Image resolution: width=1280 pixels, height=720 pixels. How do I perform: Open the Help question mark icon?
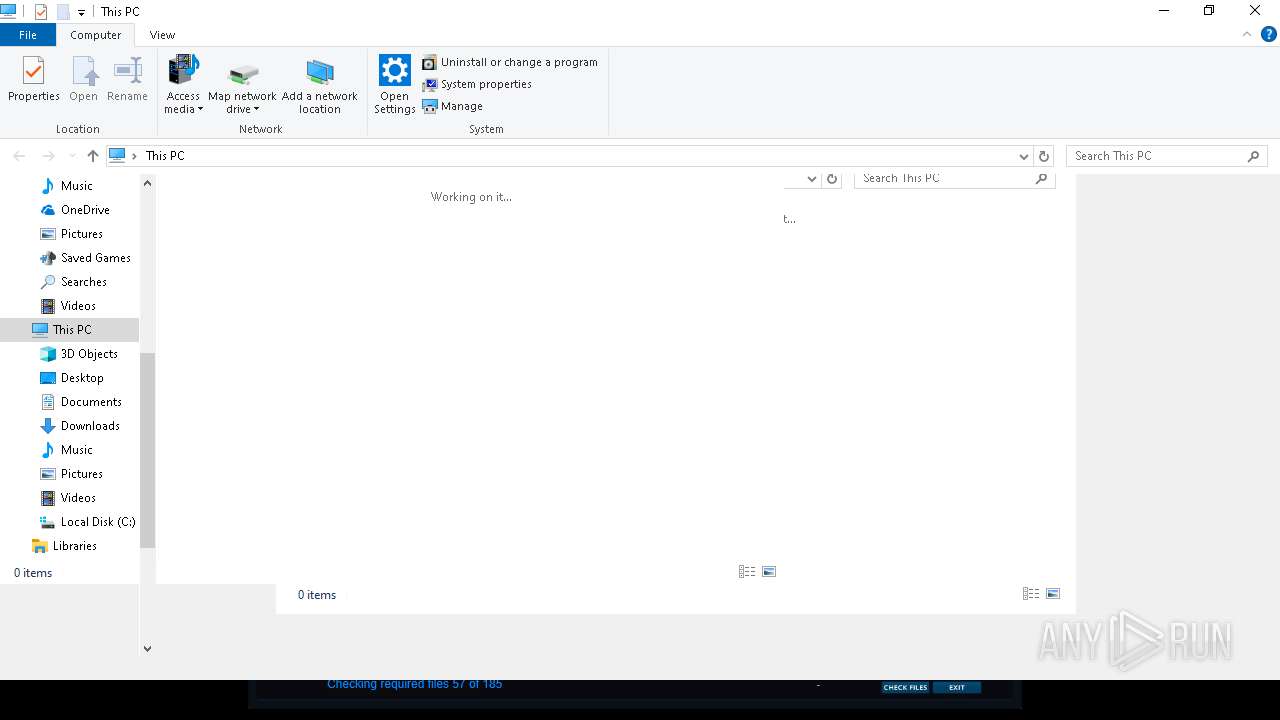coord(1268,34)
